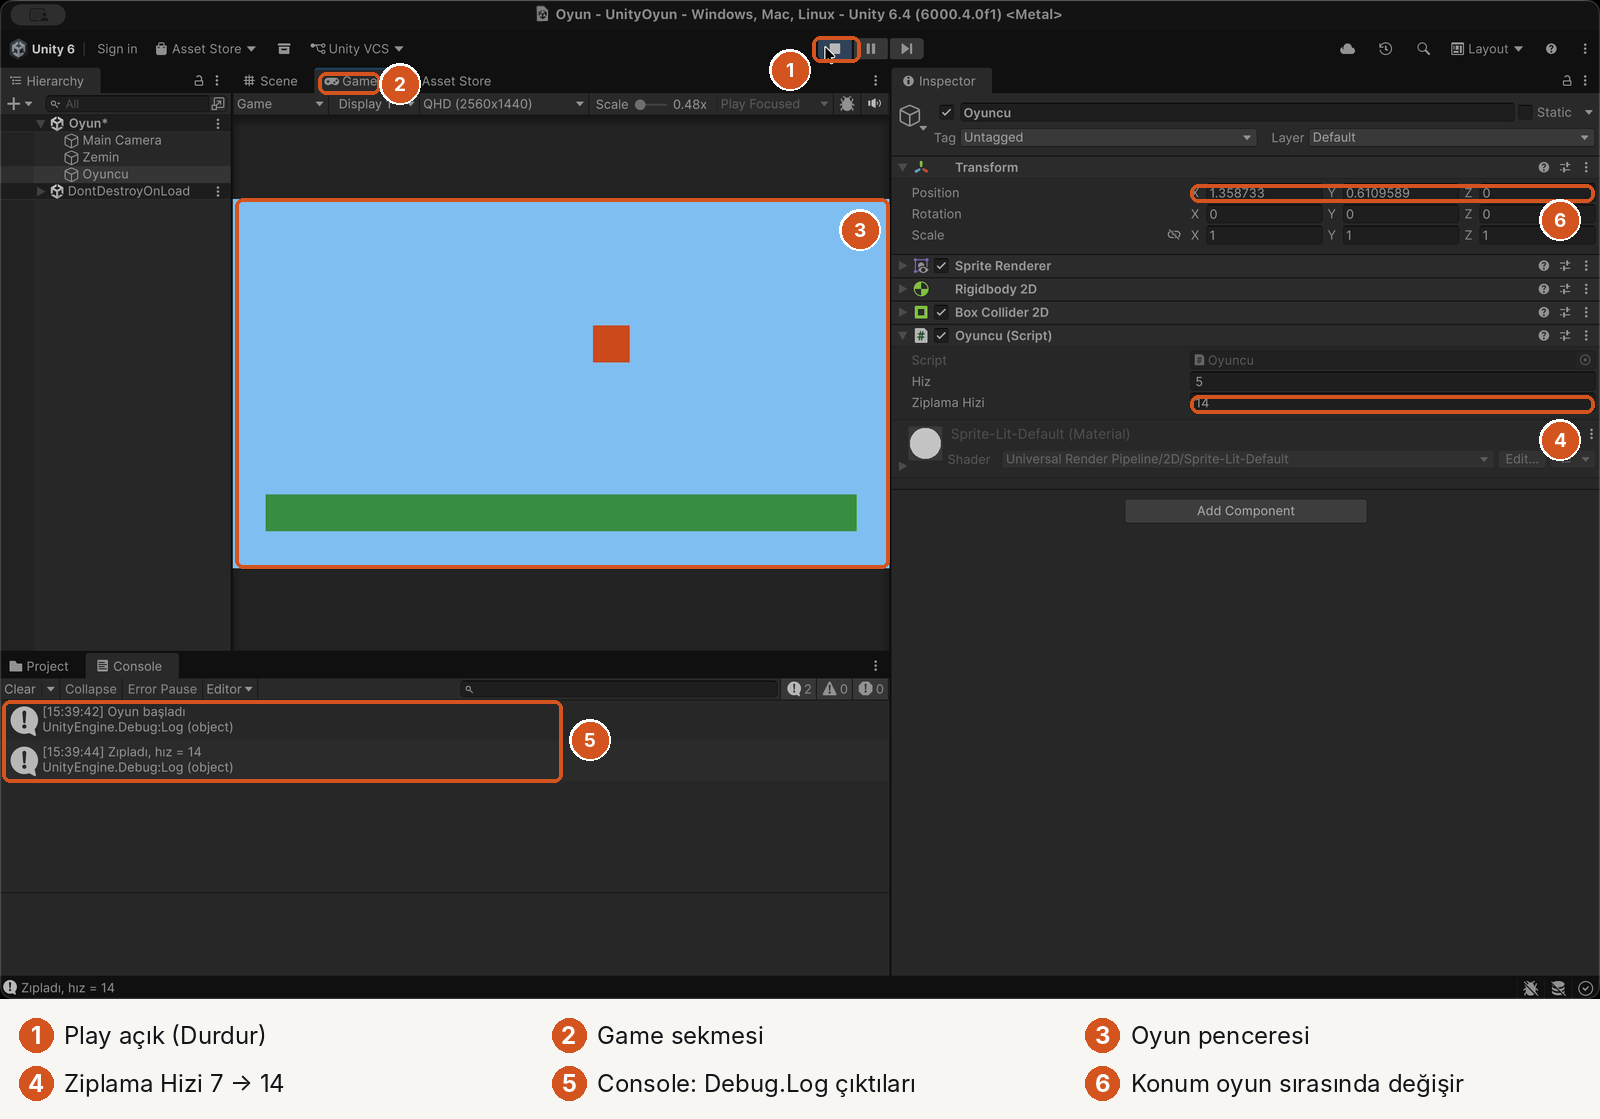
Task: Uncheck the Oyuncu object active checkbox
Action: [946, 112]
